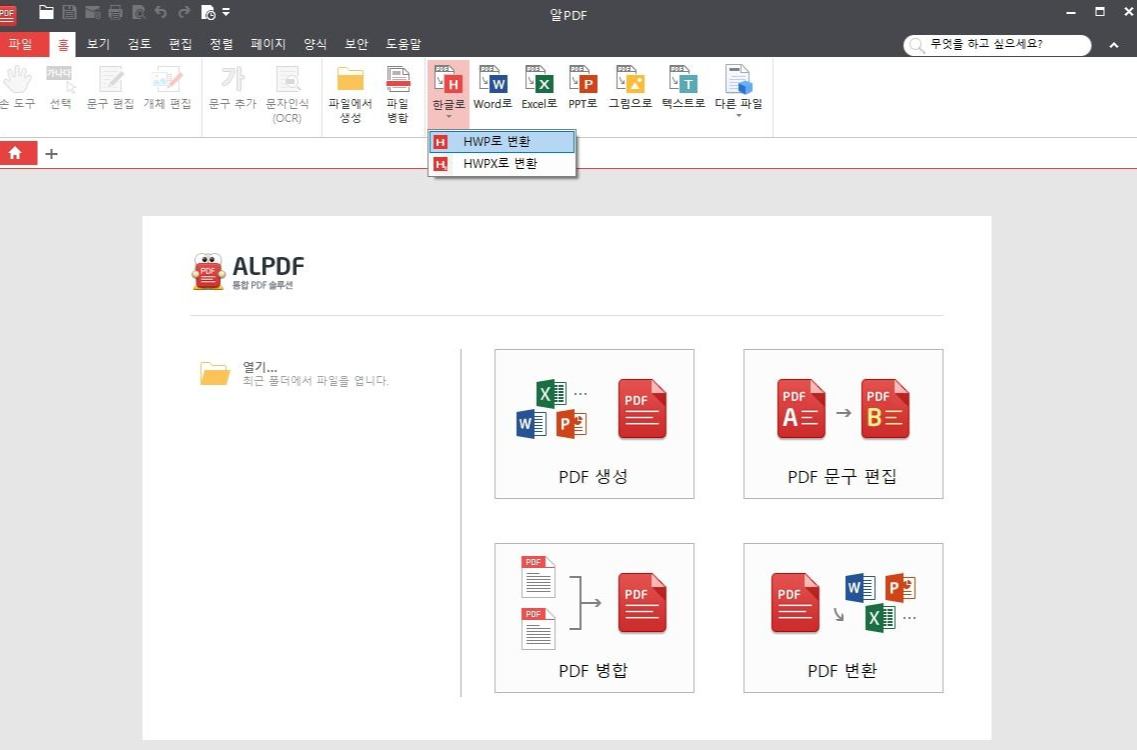Choose HWPX로 변환 from dropdown menu
This screenshot has height=750, width=1137.
click(x=503, y=164)
